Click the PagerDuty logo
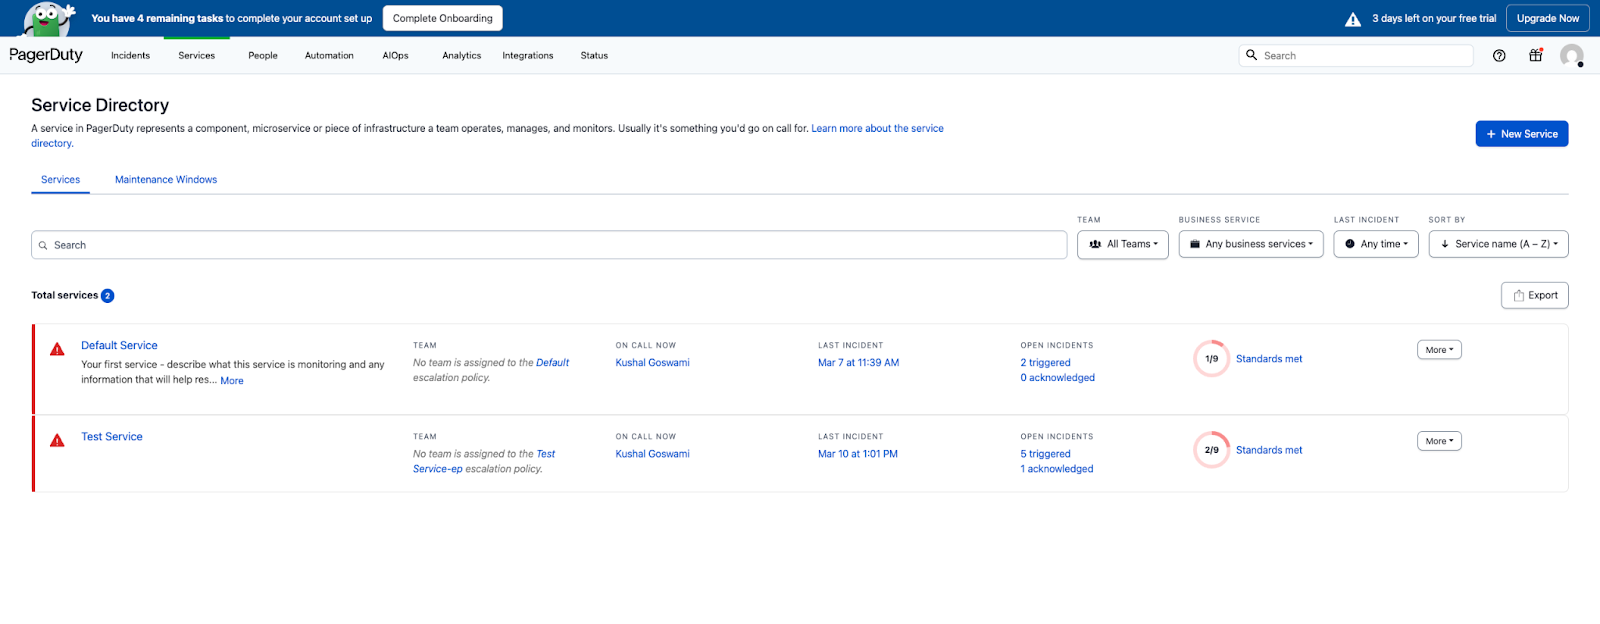The height and width of the screenshot is (624, 1600). 46,55
